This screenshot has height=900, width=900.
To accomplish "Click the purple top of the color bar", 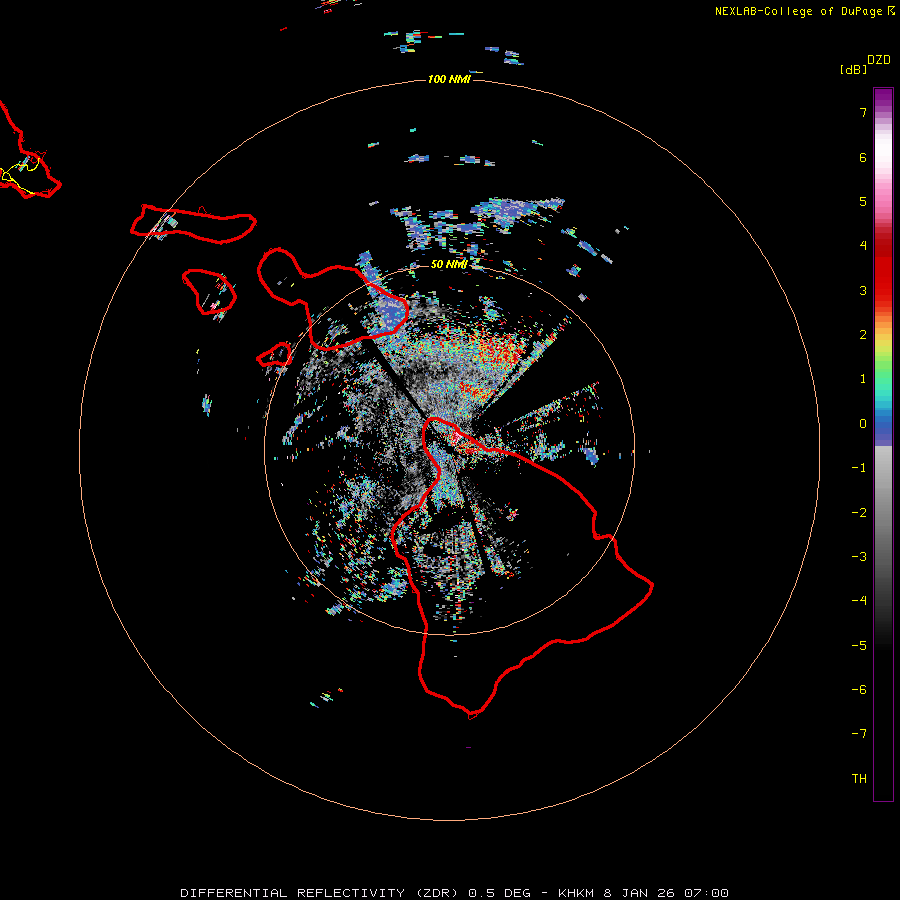I will pos(883,98).
